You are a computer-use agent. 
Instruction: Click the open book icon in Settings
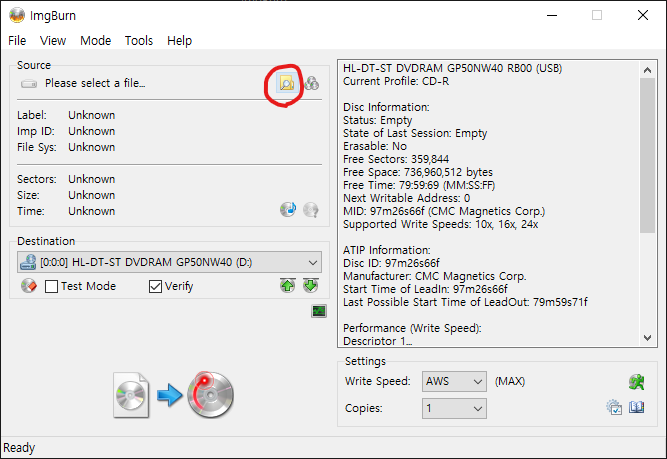pos(636,408)
